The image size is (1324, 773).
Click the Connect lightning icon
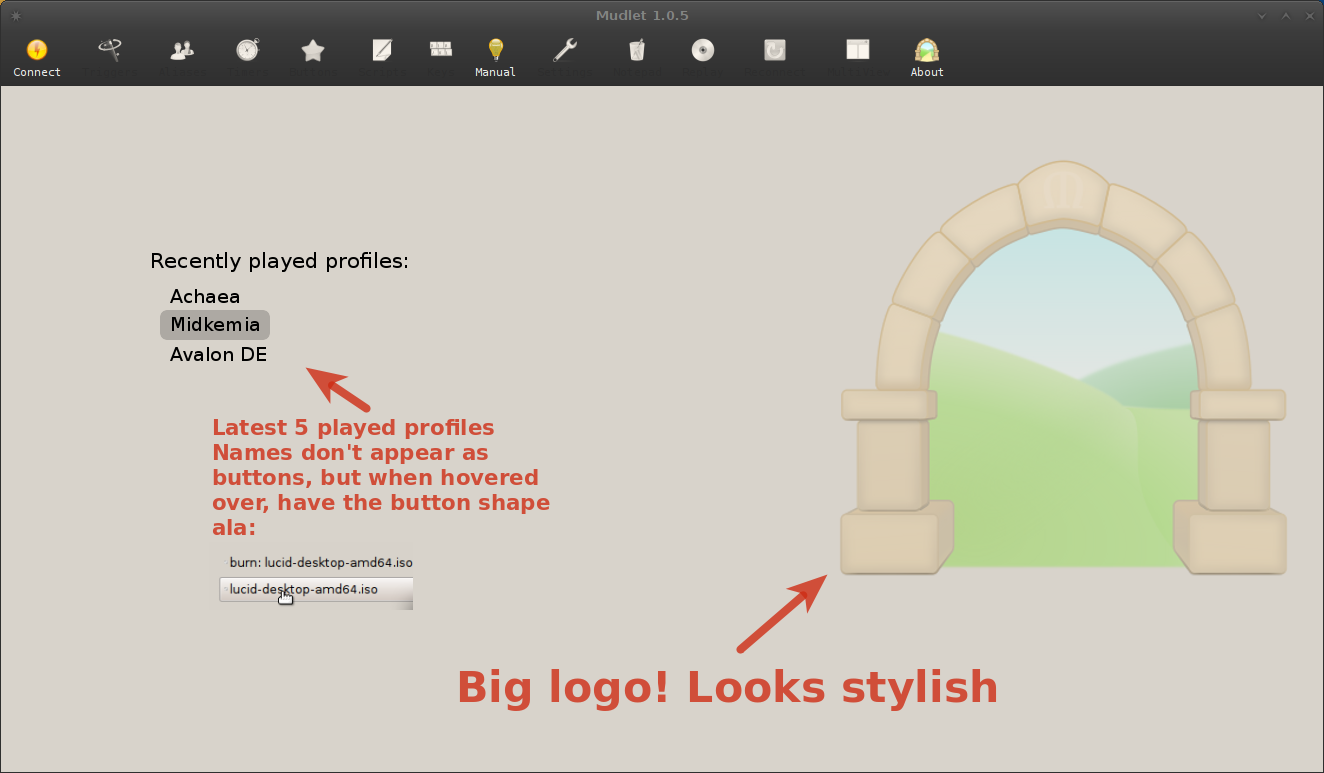coord(37,50)
